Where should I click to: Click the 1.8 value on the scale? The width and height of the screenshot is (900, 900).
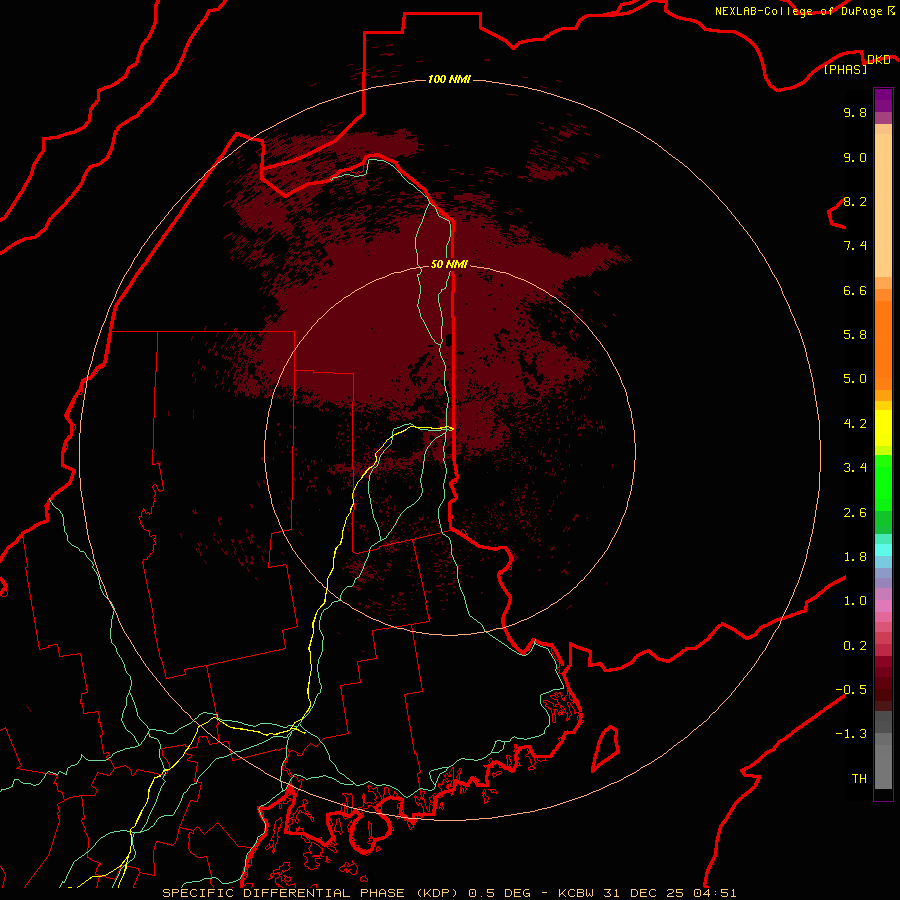[x=855, y=557]
